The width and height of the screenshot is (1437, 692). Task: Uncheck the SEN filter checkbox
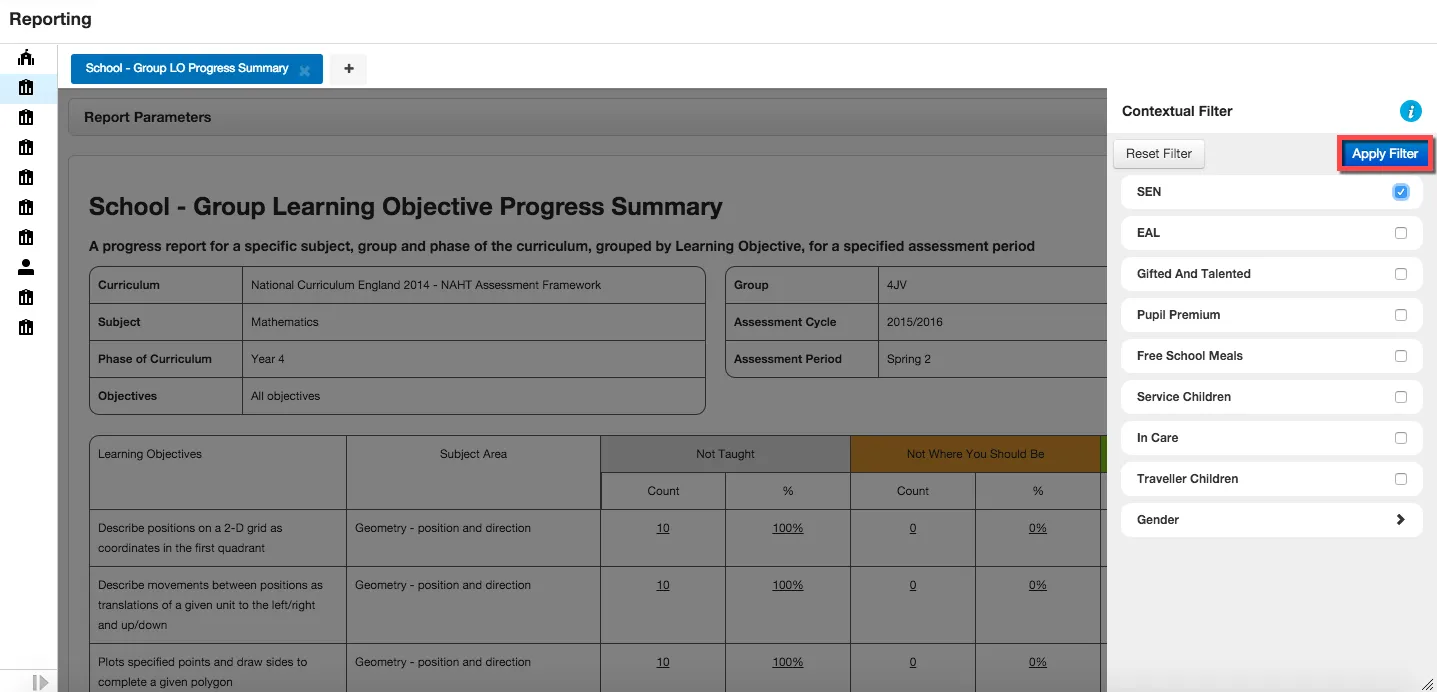1401,192
